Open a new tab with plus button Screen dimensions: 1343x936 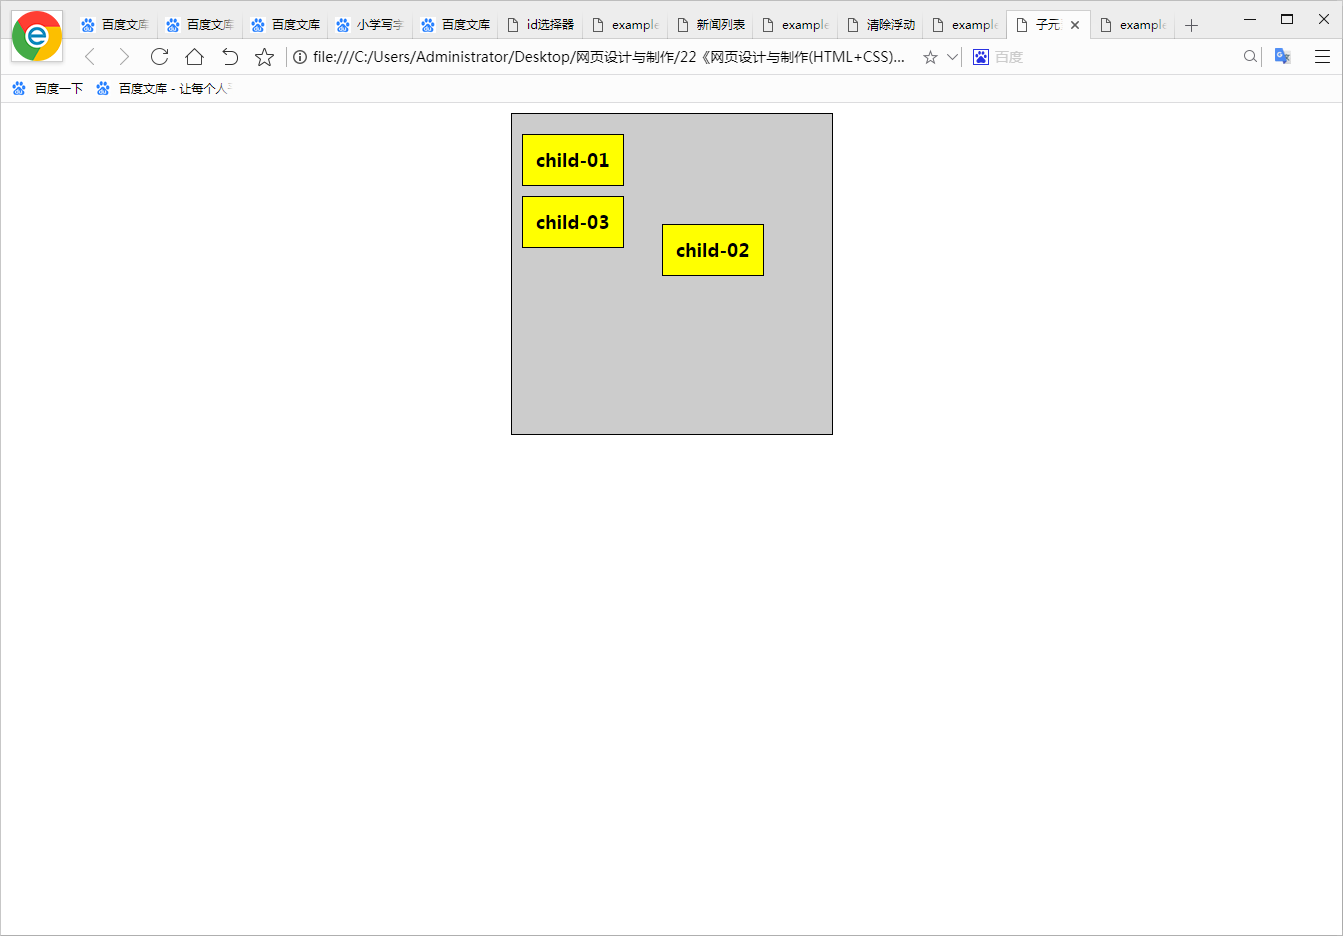[x=1191, y=26]
